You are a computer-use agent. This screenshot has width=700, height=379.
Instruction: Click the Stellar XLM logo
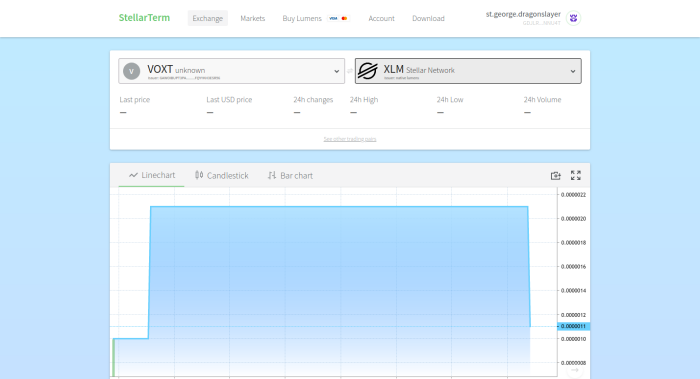[x=368, y=71]
